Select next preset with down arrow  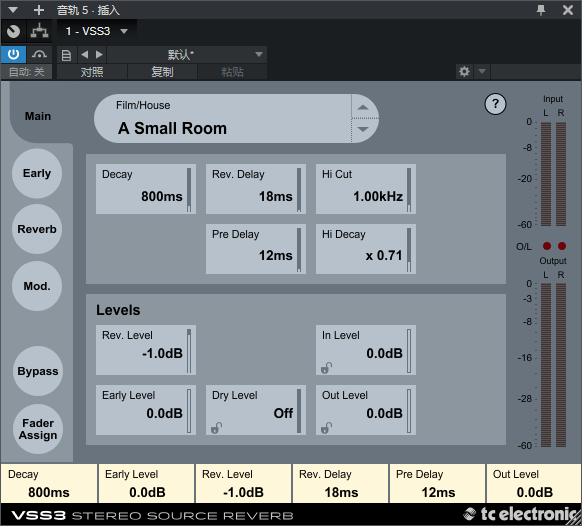point(363,130)
